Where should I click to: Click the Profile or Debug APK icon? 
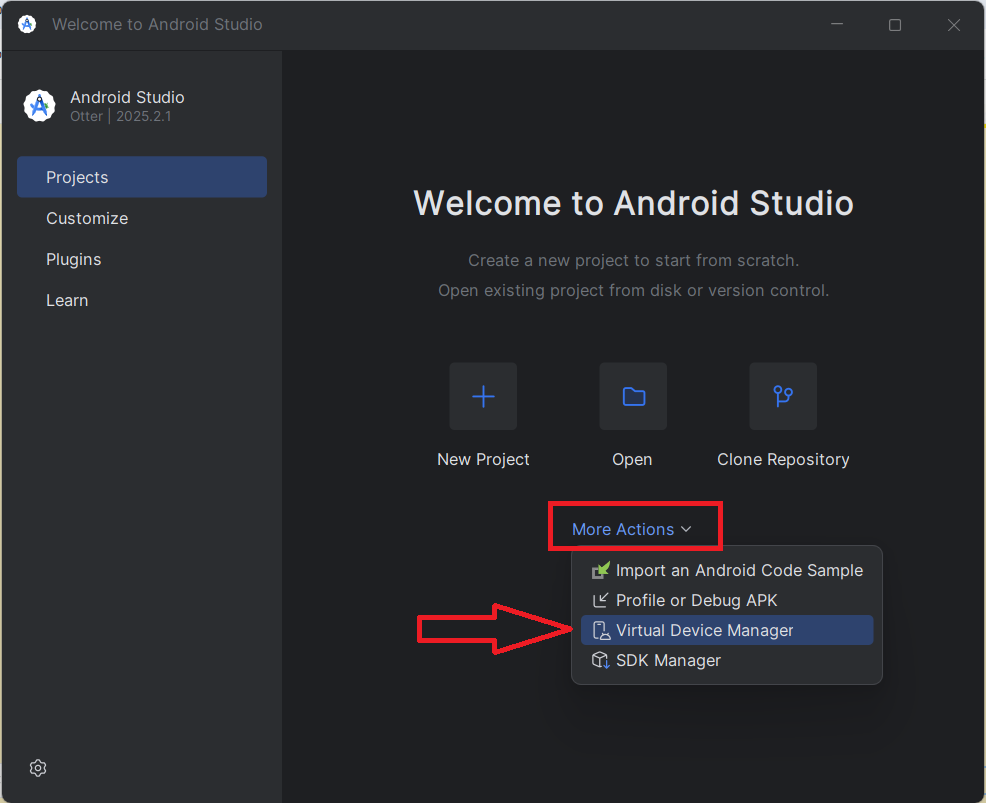600,600
